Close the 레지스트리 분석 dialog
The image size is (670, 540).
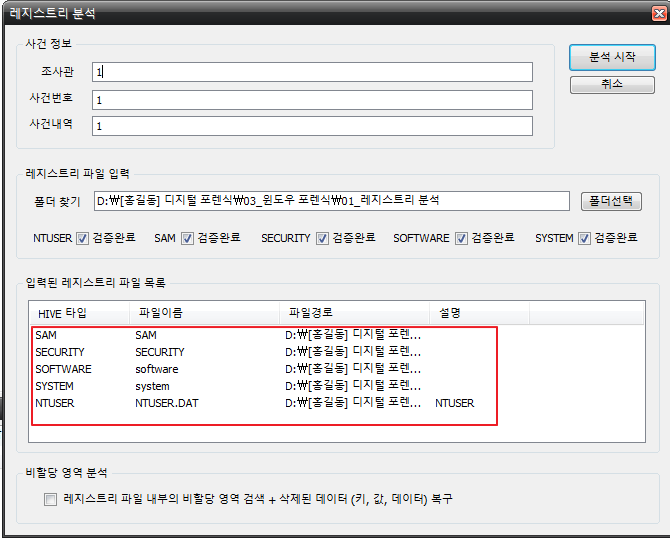click(659, 14)
